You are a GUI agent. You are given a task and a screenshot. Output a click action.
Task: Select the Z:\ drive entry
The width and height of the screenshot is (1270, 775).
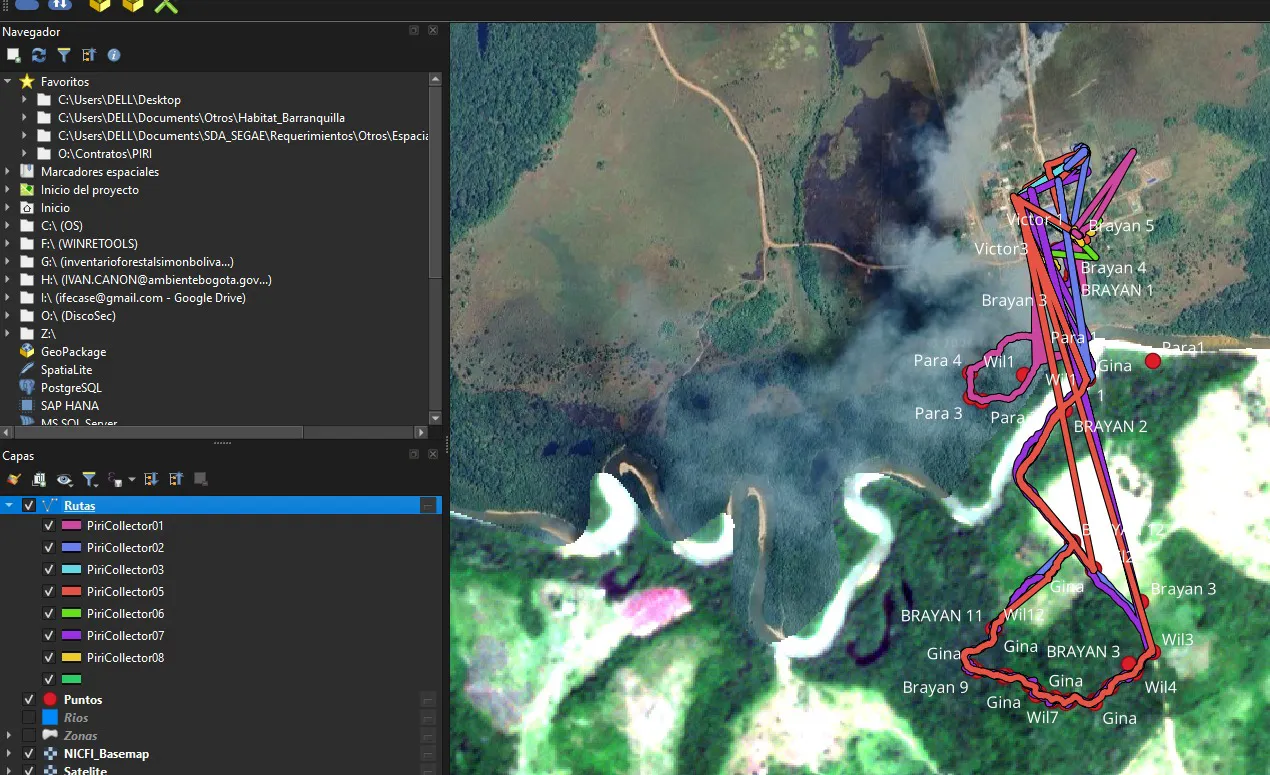coord(48,334)
